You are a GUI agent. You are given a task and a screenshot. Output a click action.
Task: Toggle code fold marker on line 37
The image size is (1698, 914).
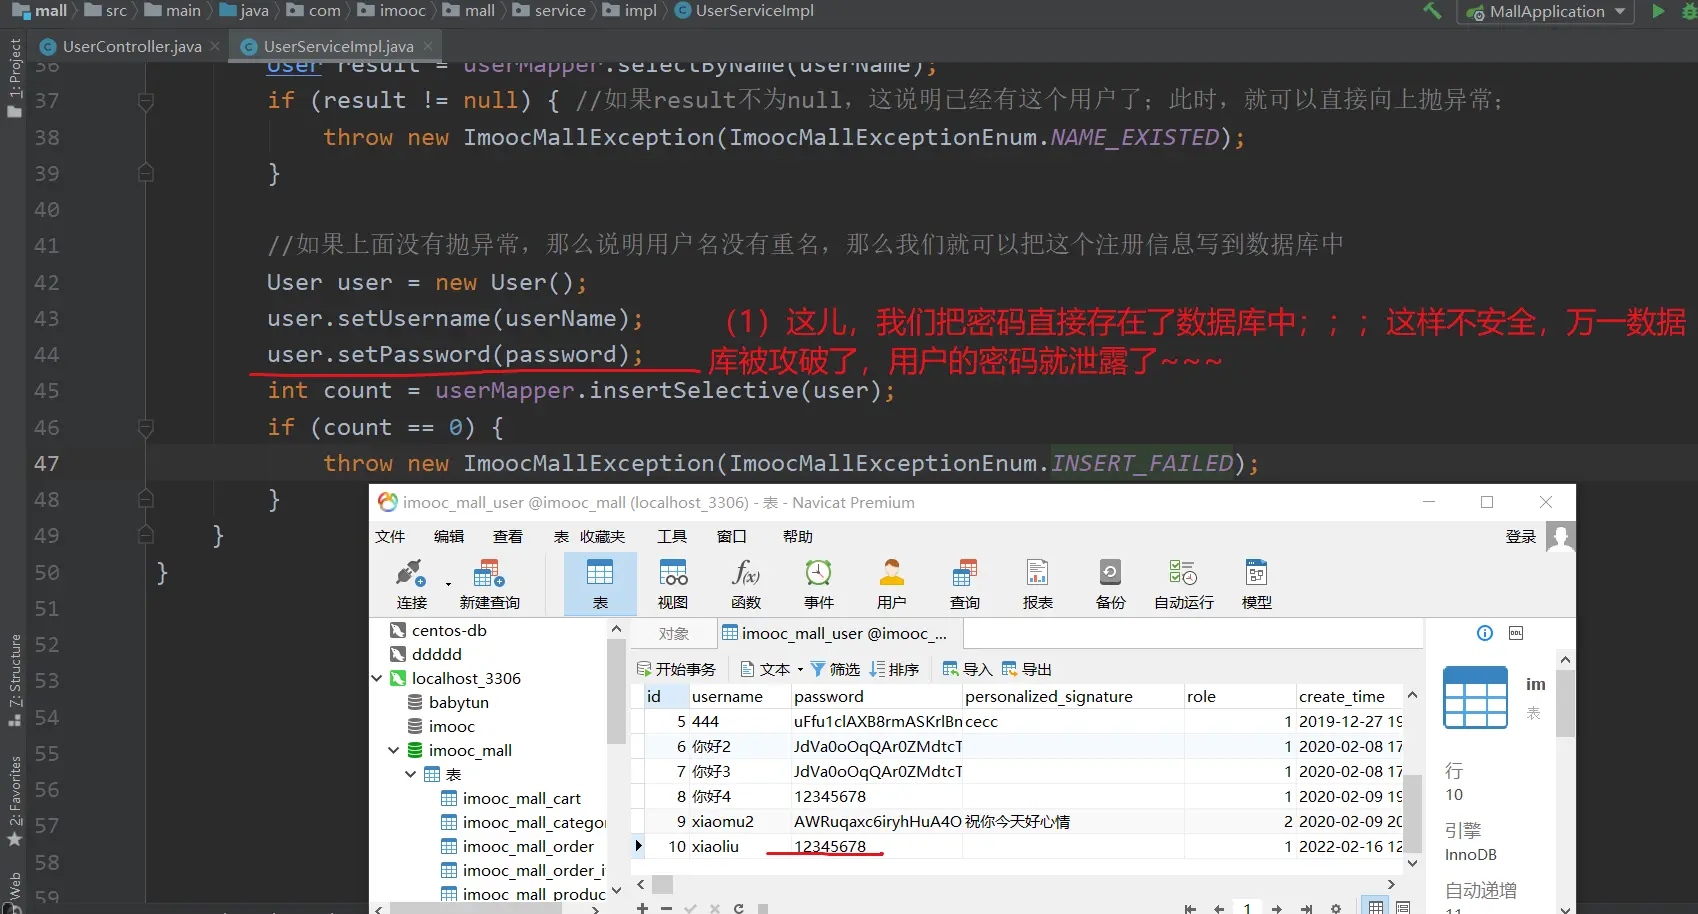coord(146,101)
